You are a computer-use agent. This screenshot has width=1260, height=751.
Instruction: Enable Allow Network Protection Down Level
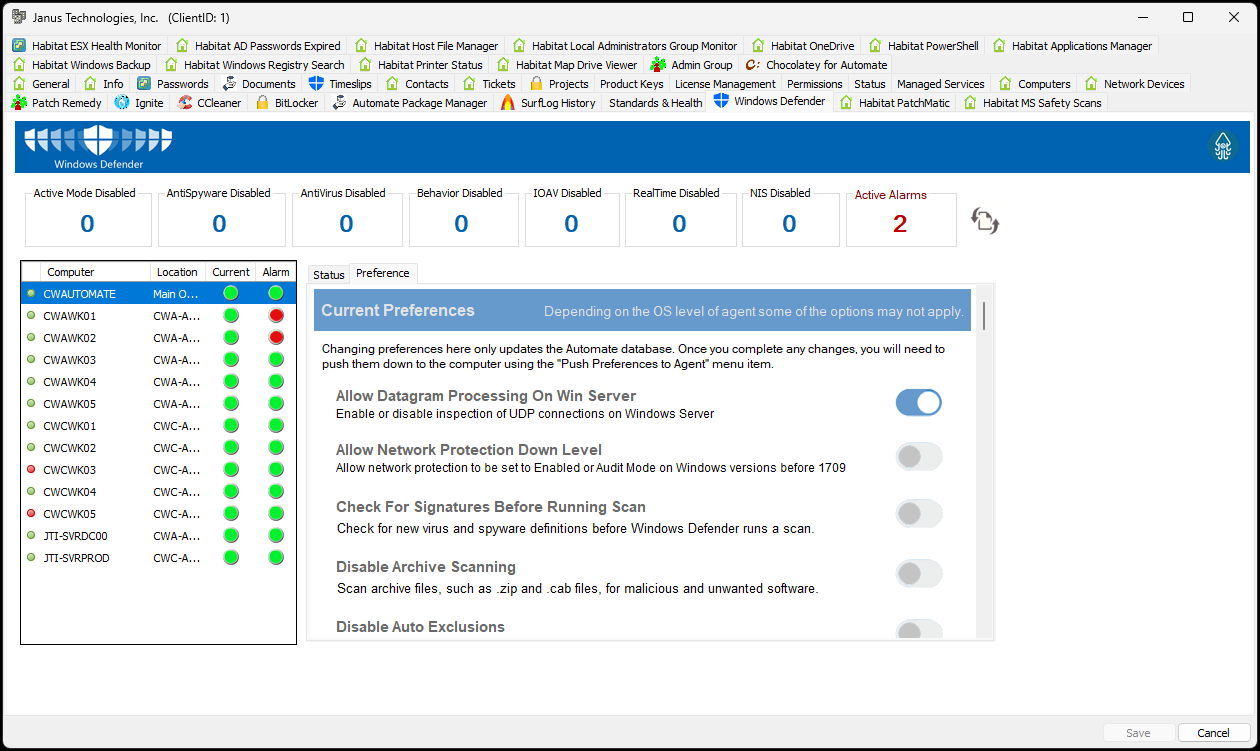pyautogui.click(x=919, y=457)
